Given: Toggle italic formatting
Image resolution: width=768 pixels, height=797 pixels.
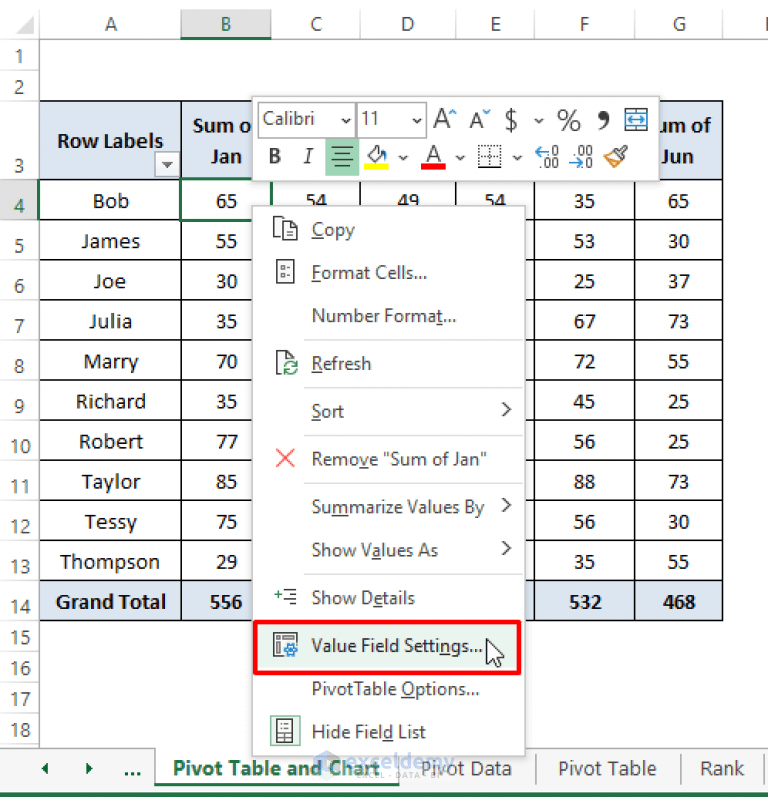Looking at the screenshot, I should pyautogui.click(x=308, y=156).
